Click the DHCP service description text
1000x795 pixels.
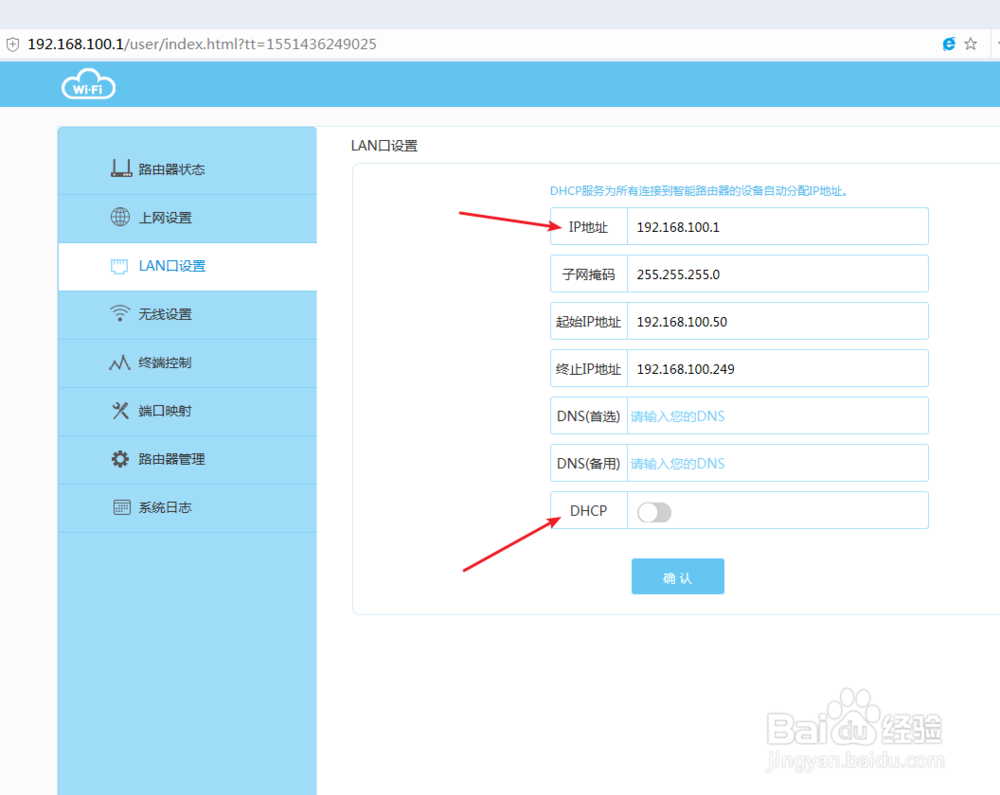(x=698, y=191)
